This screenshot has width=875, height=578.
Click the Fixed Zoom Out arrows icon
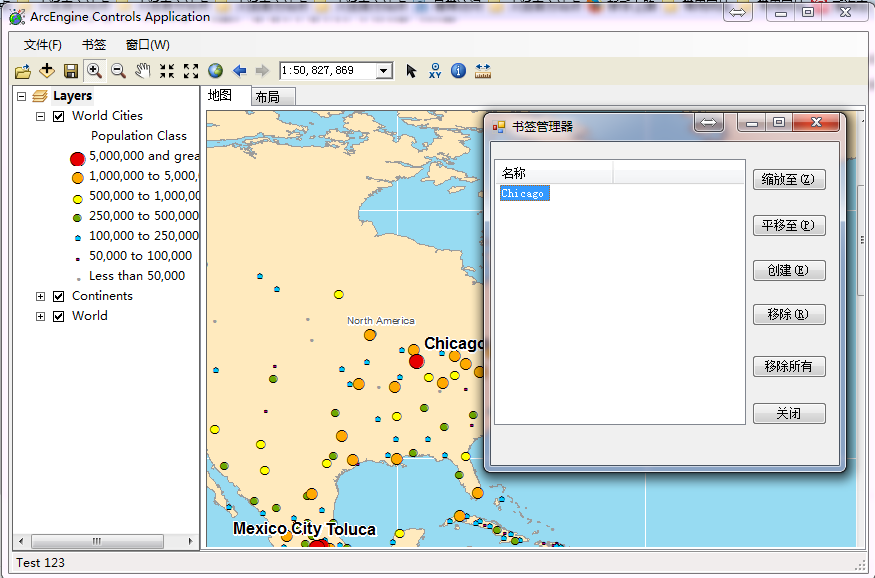(x=191, y=71)
